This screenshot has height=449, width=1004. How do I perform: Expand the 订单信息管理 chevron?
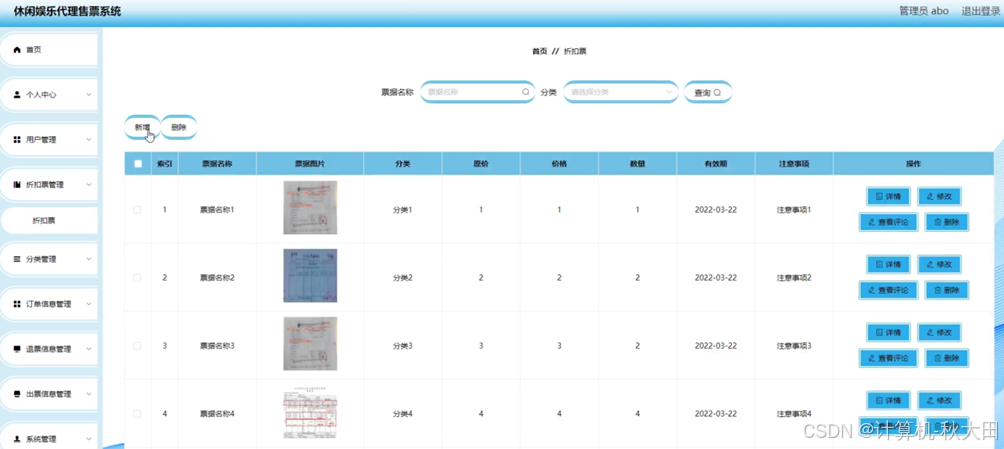point(88,304)
